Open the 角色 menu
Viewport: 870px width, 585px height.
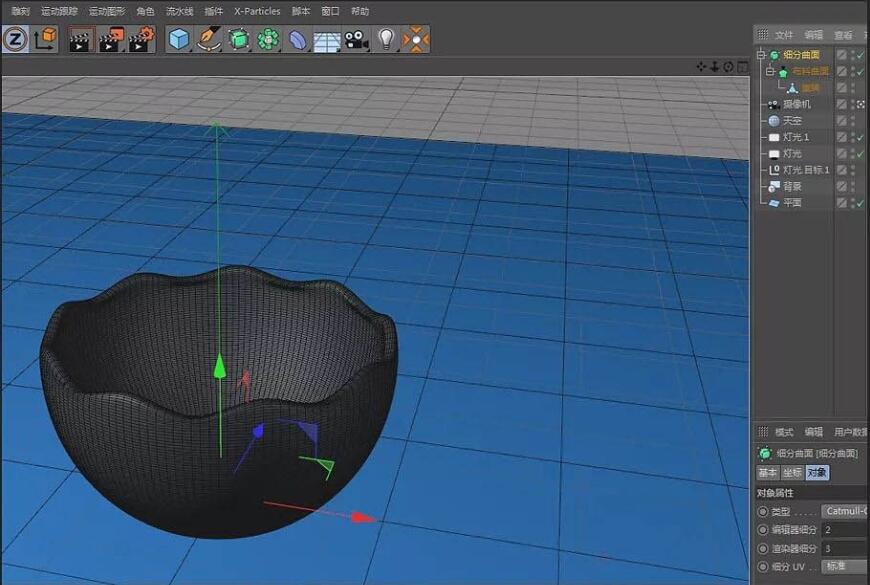click(x=145, y=11)
